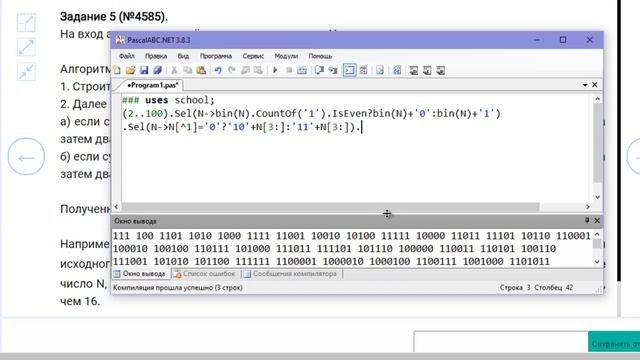The height and width of the screenshot is (360, 640).
Task: Open the Вид menu
Action: (183, 56)
